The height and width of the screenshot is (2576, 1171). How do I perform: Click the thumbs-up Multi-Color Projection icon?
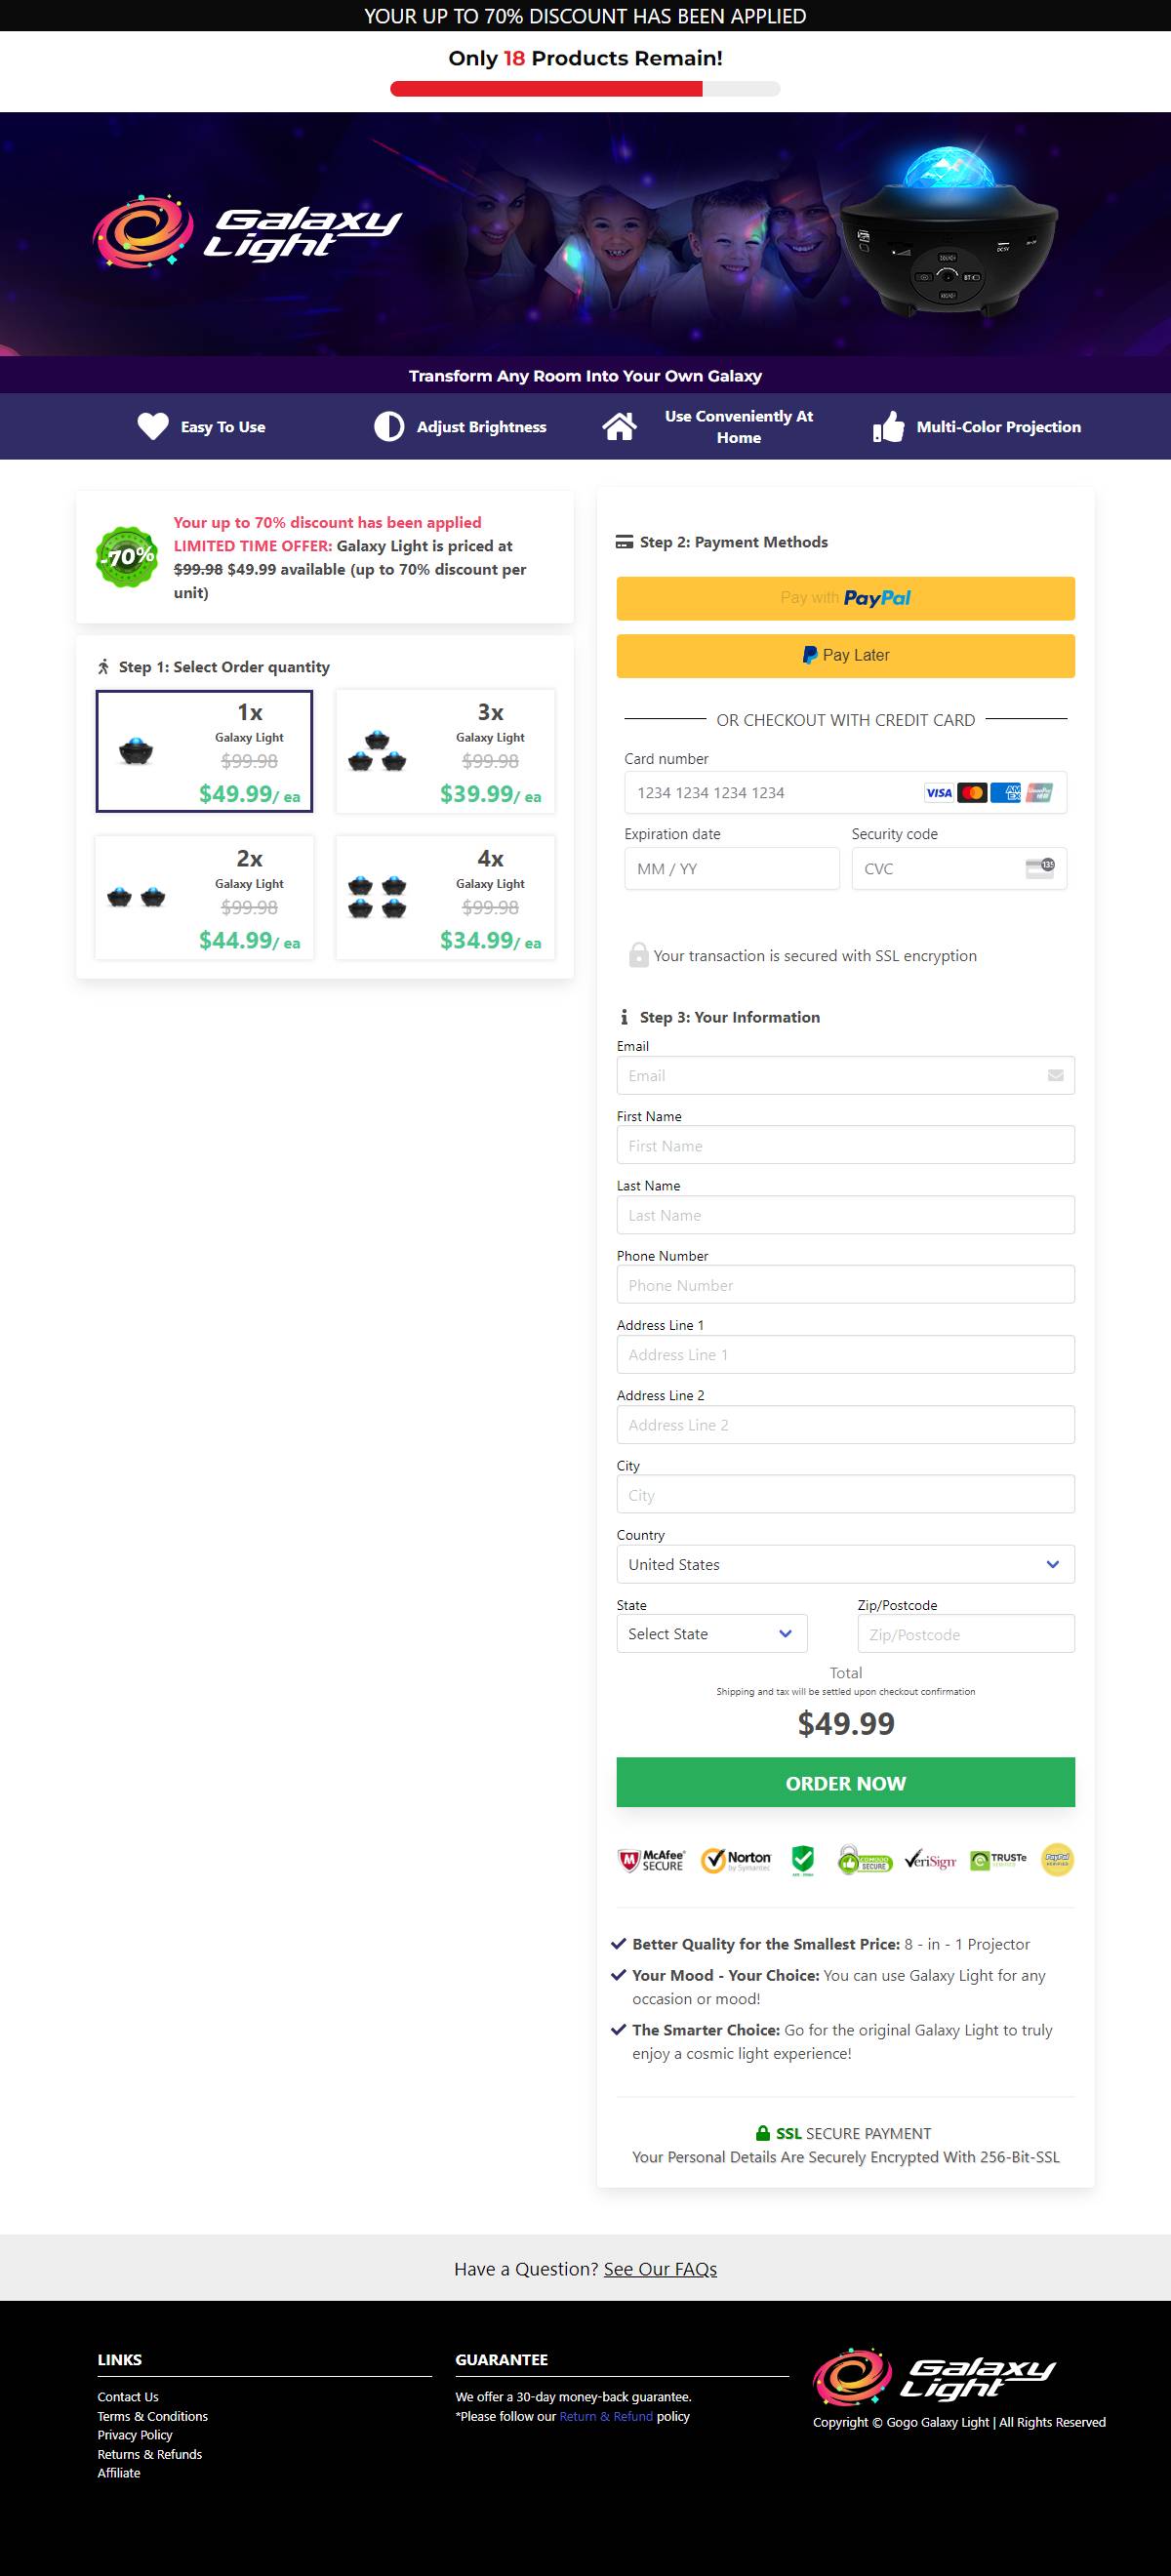889,427
